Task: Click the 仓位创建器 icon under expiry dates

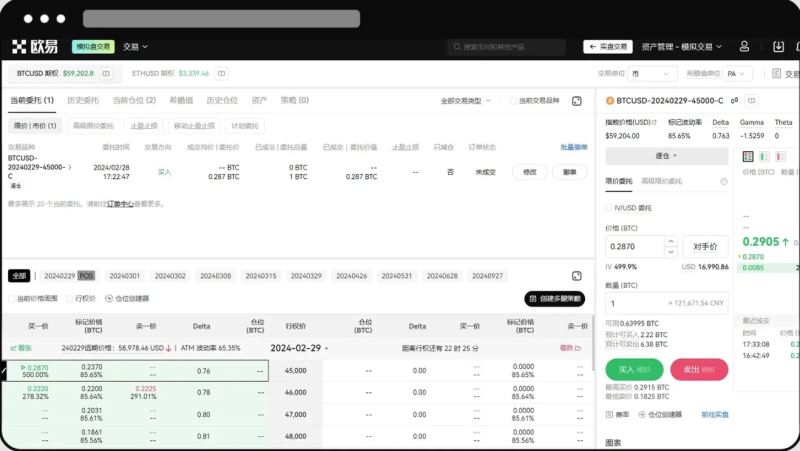Action: (x=109, y=298)
